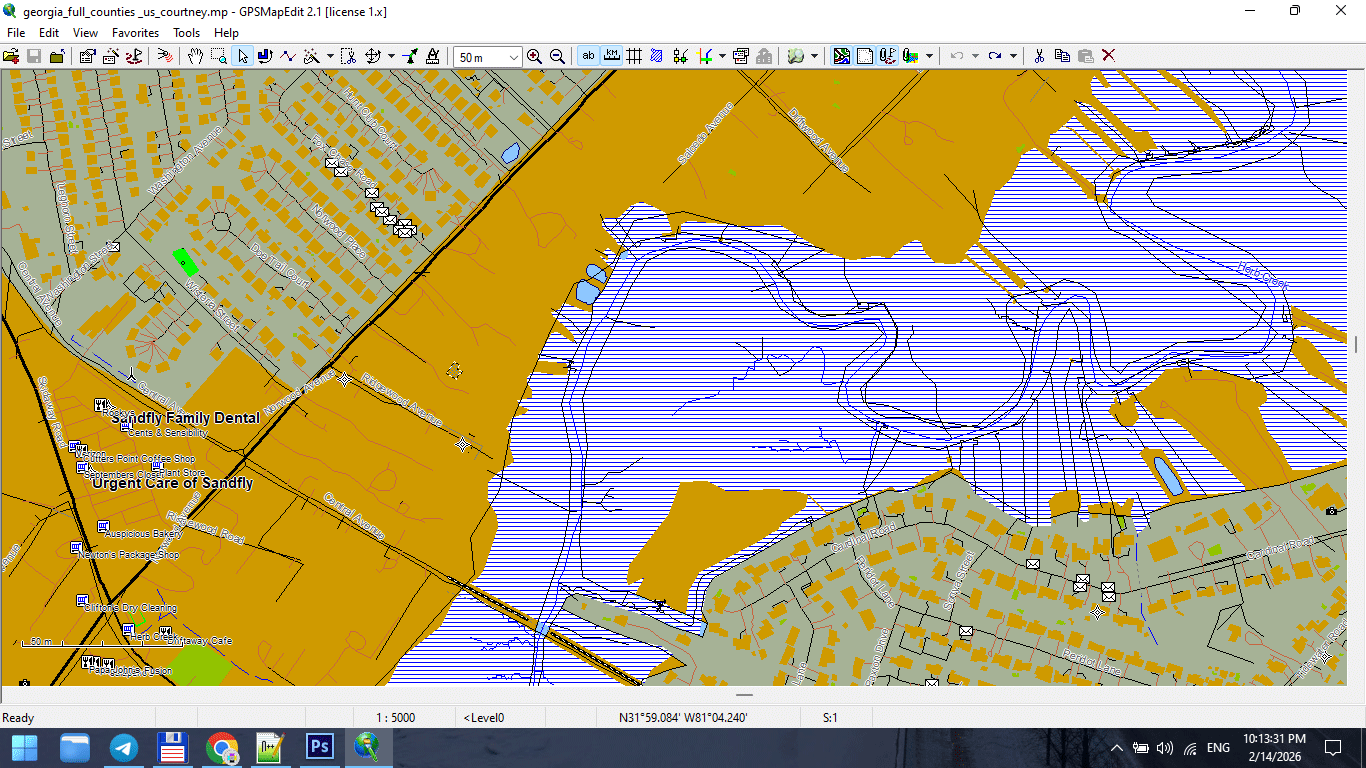This screenshot has height=768, width=1366.
Task: Click the scissors Cut icon
Action: click(x=1039, y=56)
